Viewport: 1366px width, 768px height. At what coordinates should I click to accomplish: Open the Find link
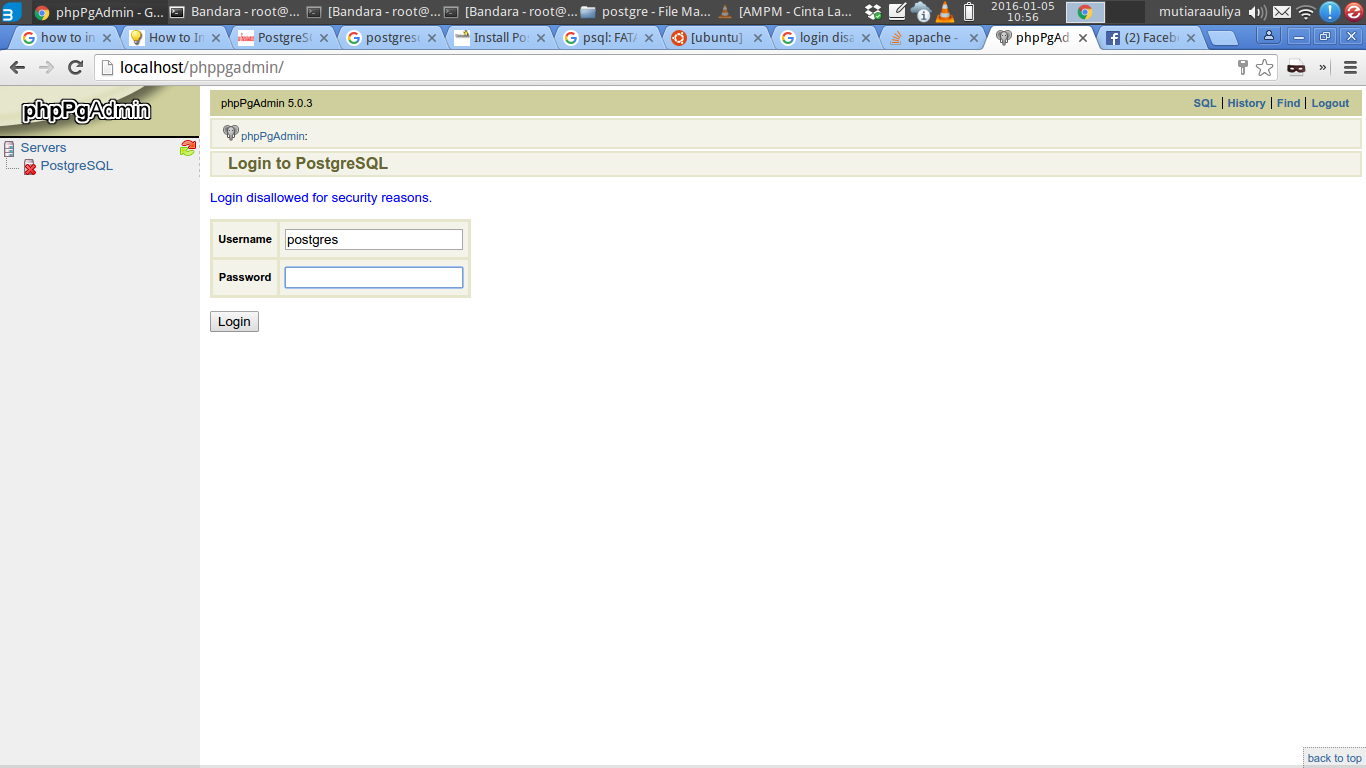tap(1288, 103)
